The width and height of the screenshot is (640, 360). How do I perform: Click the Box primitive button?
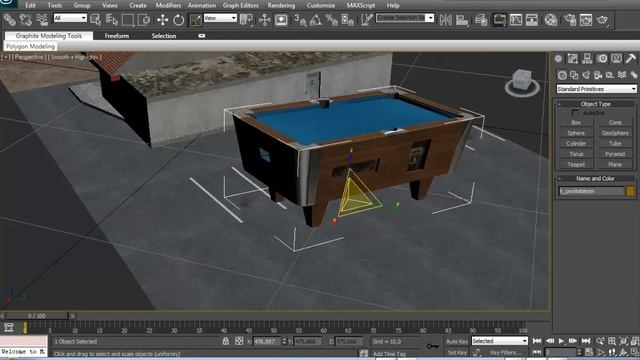576,122
